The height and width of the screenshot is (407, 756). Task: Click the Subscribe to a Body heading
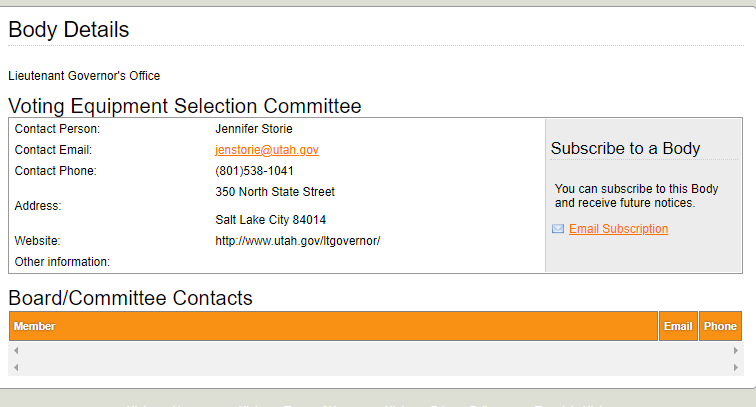pos(625,149)
